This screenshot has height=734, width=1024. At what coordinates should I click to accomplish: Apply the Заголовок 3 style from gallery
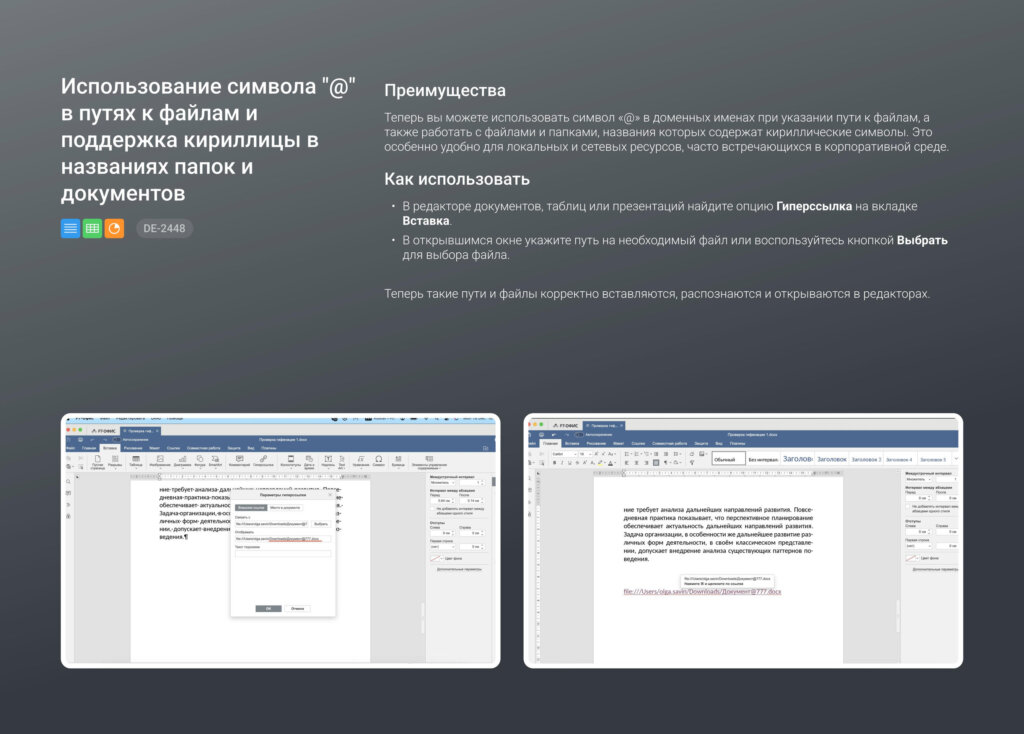tap(865, 459)
